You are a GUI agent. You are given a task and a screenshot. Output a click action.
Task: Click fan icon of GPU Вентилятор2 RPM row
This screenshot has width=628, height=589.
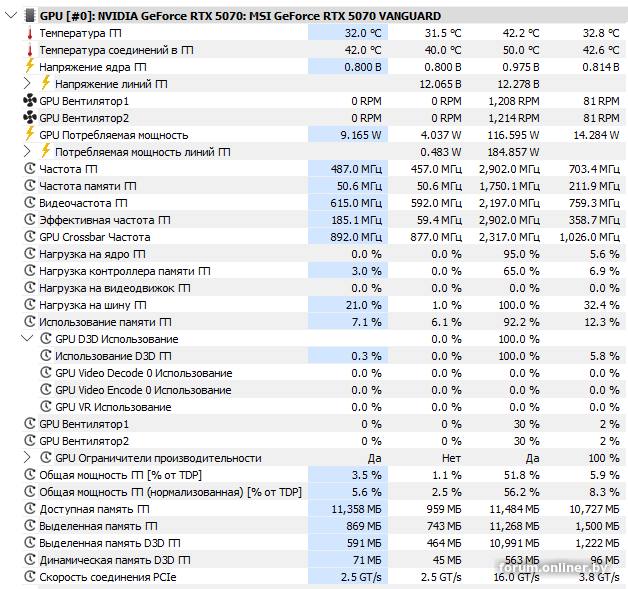[x=30, y=118]
